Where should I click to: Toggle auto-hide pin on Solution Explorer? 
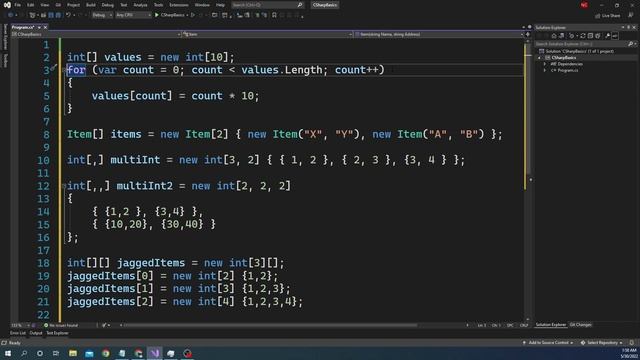coord(629,27)
